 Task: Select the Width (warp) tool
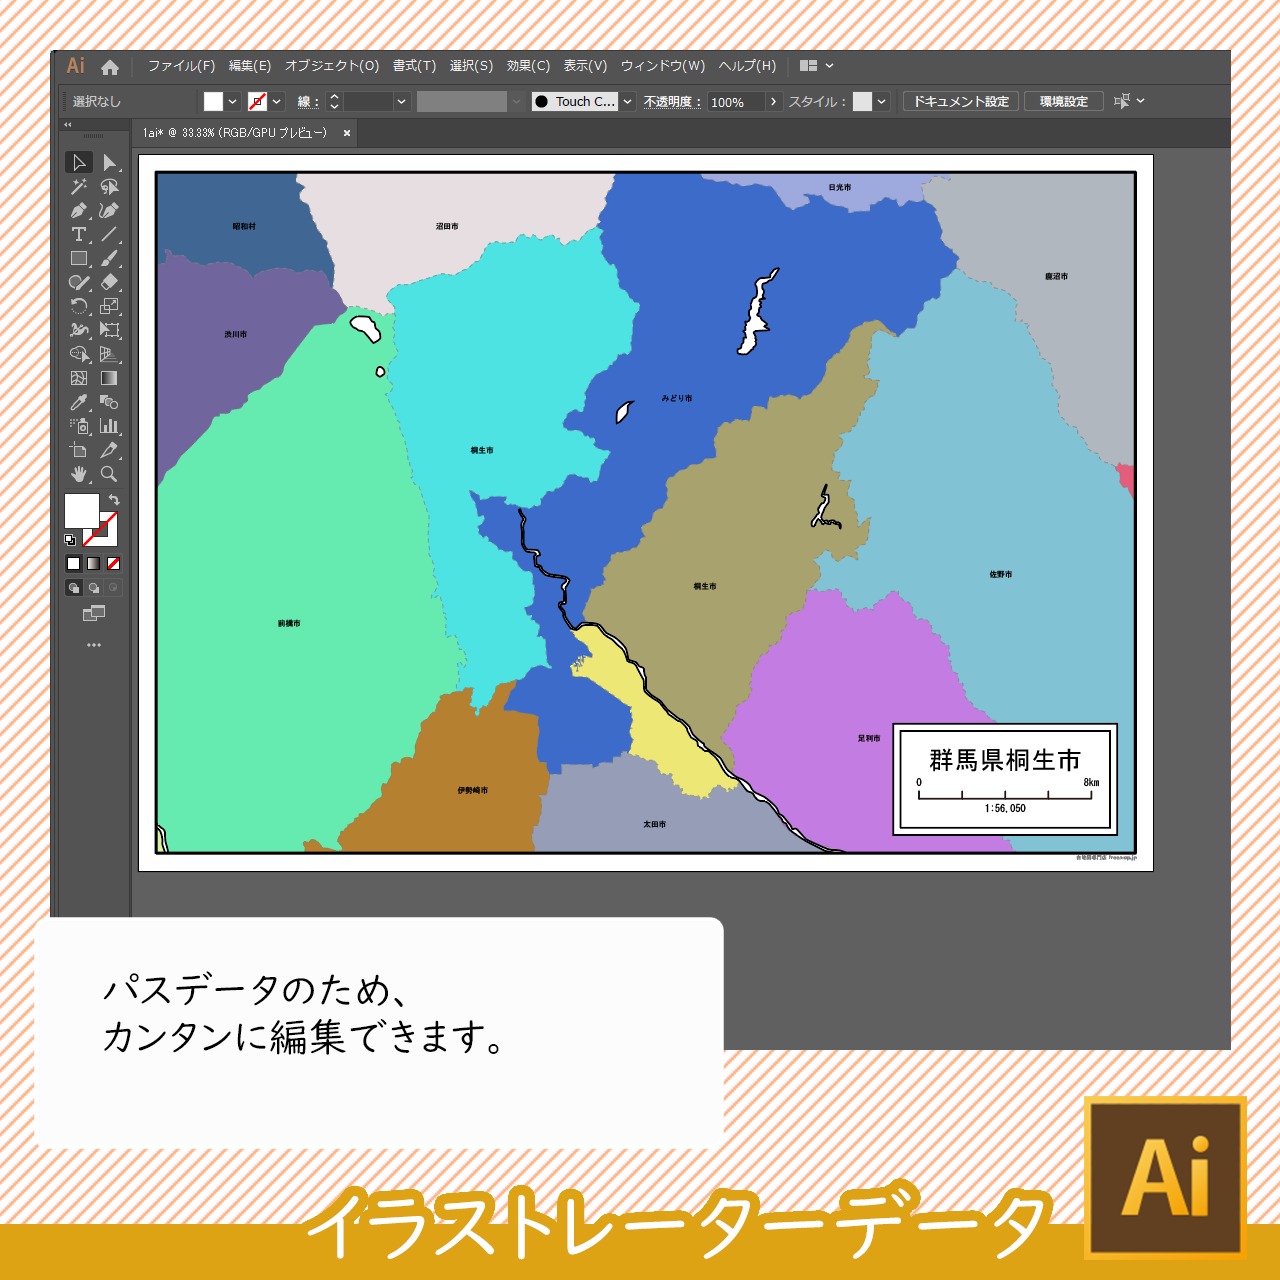point(79,330)
